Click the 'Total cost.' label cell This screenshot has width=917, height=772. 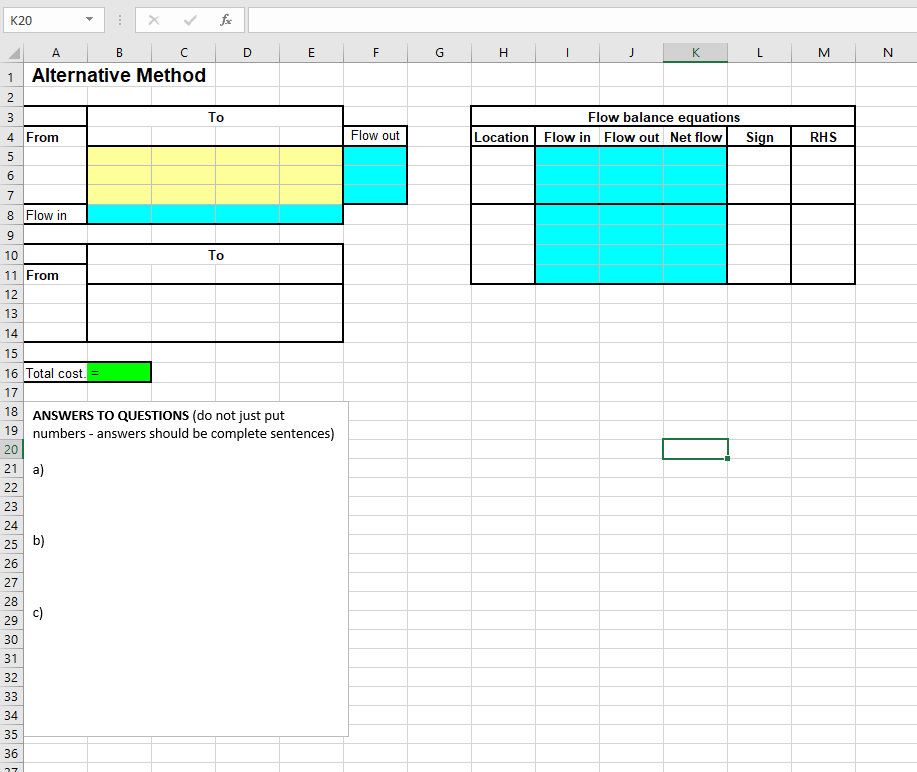[56, 373]
